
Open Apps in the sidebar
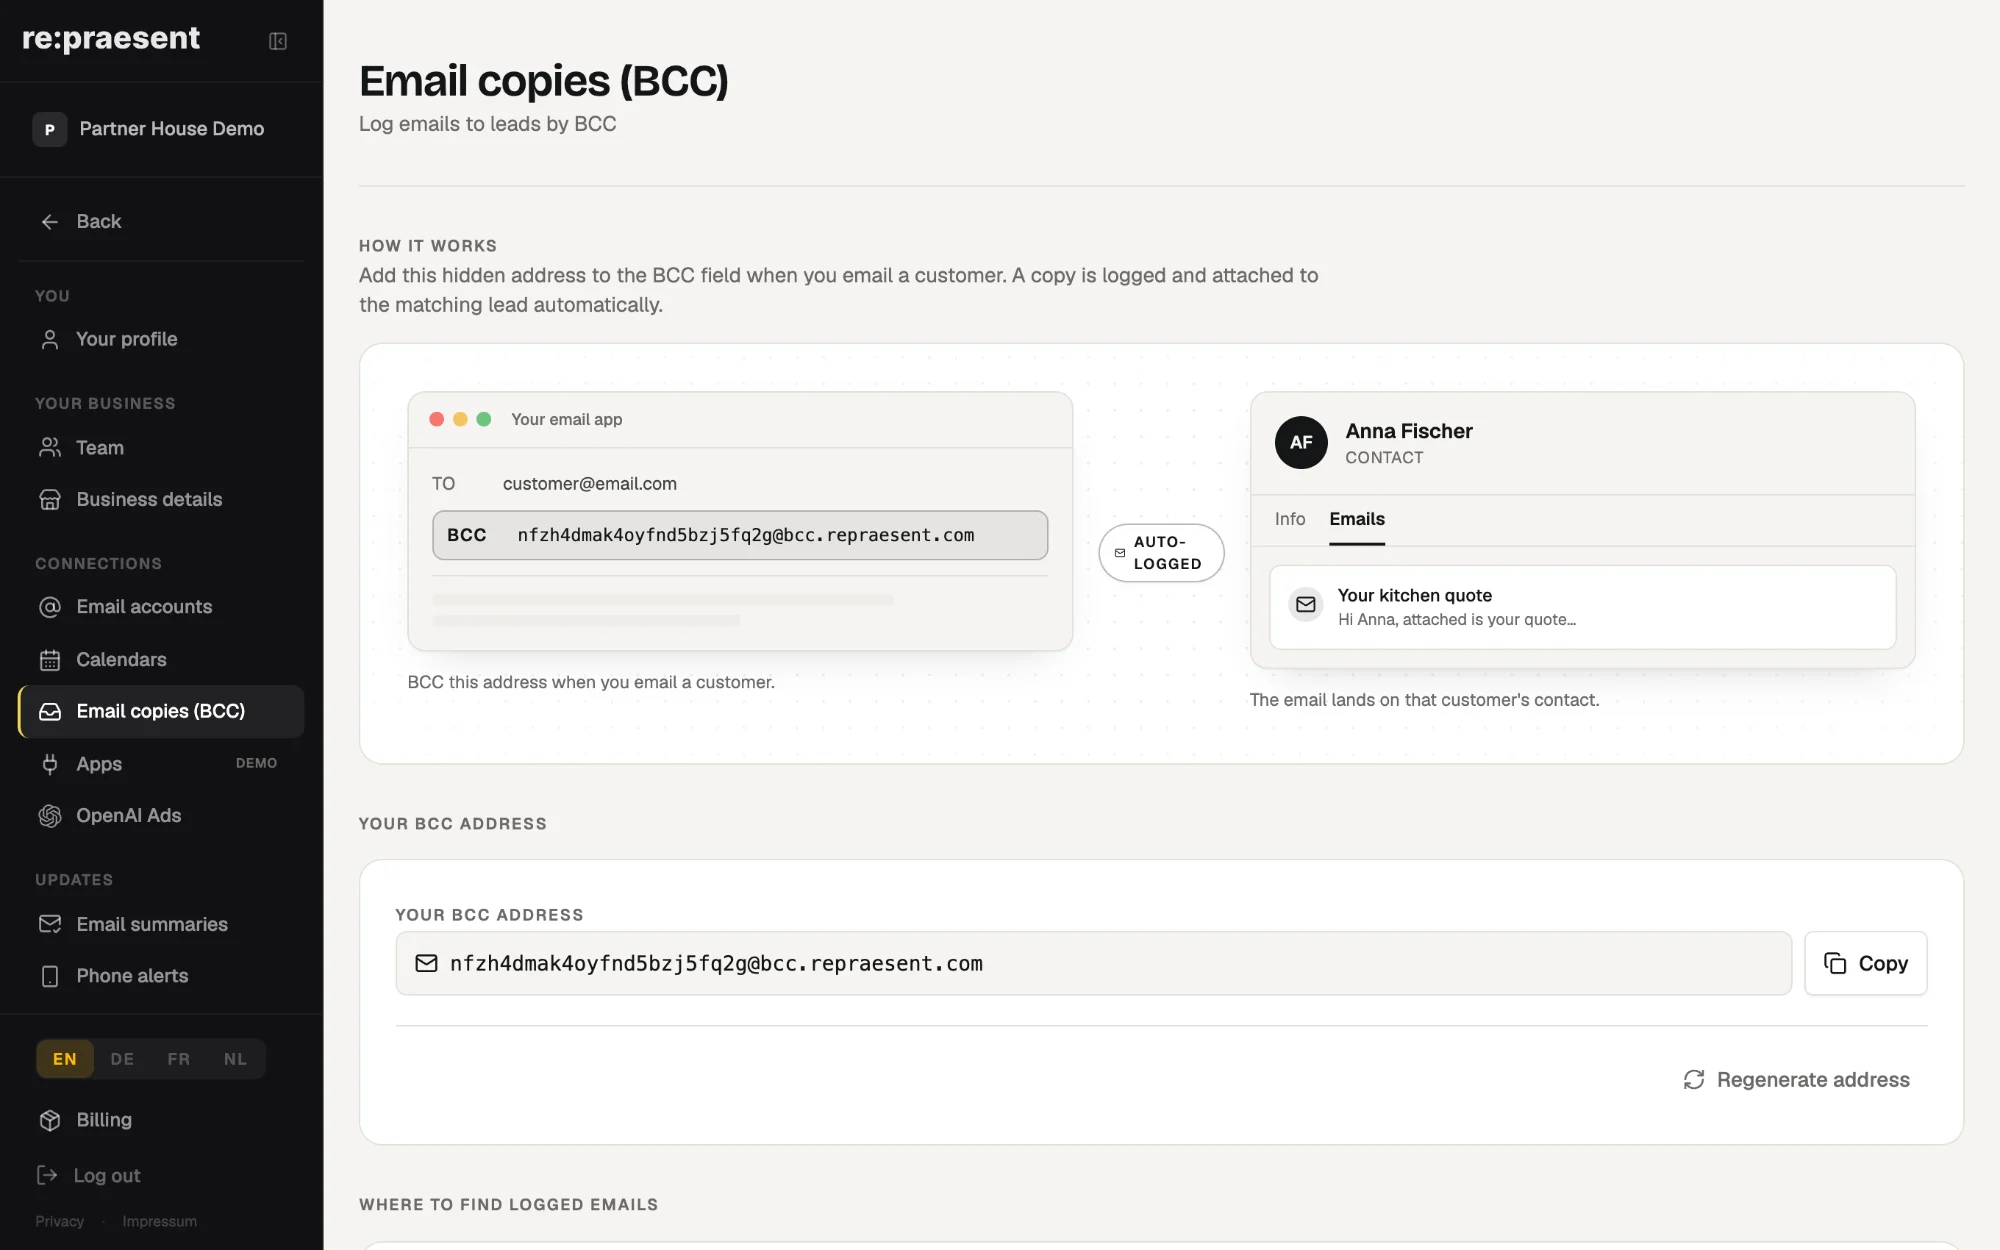[161, 764]
